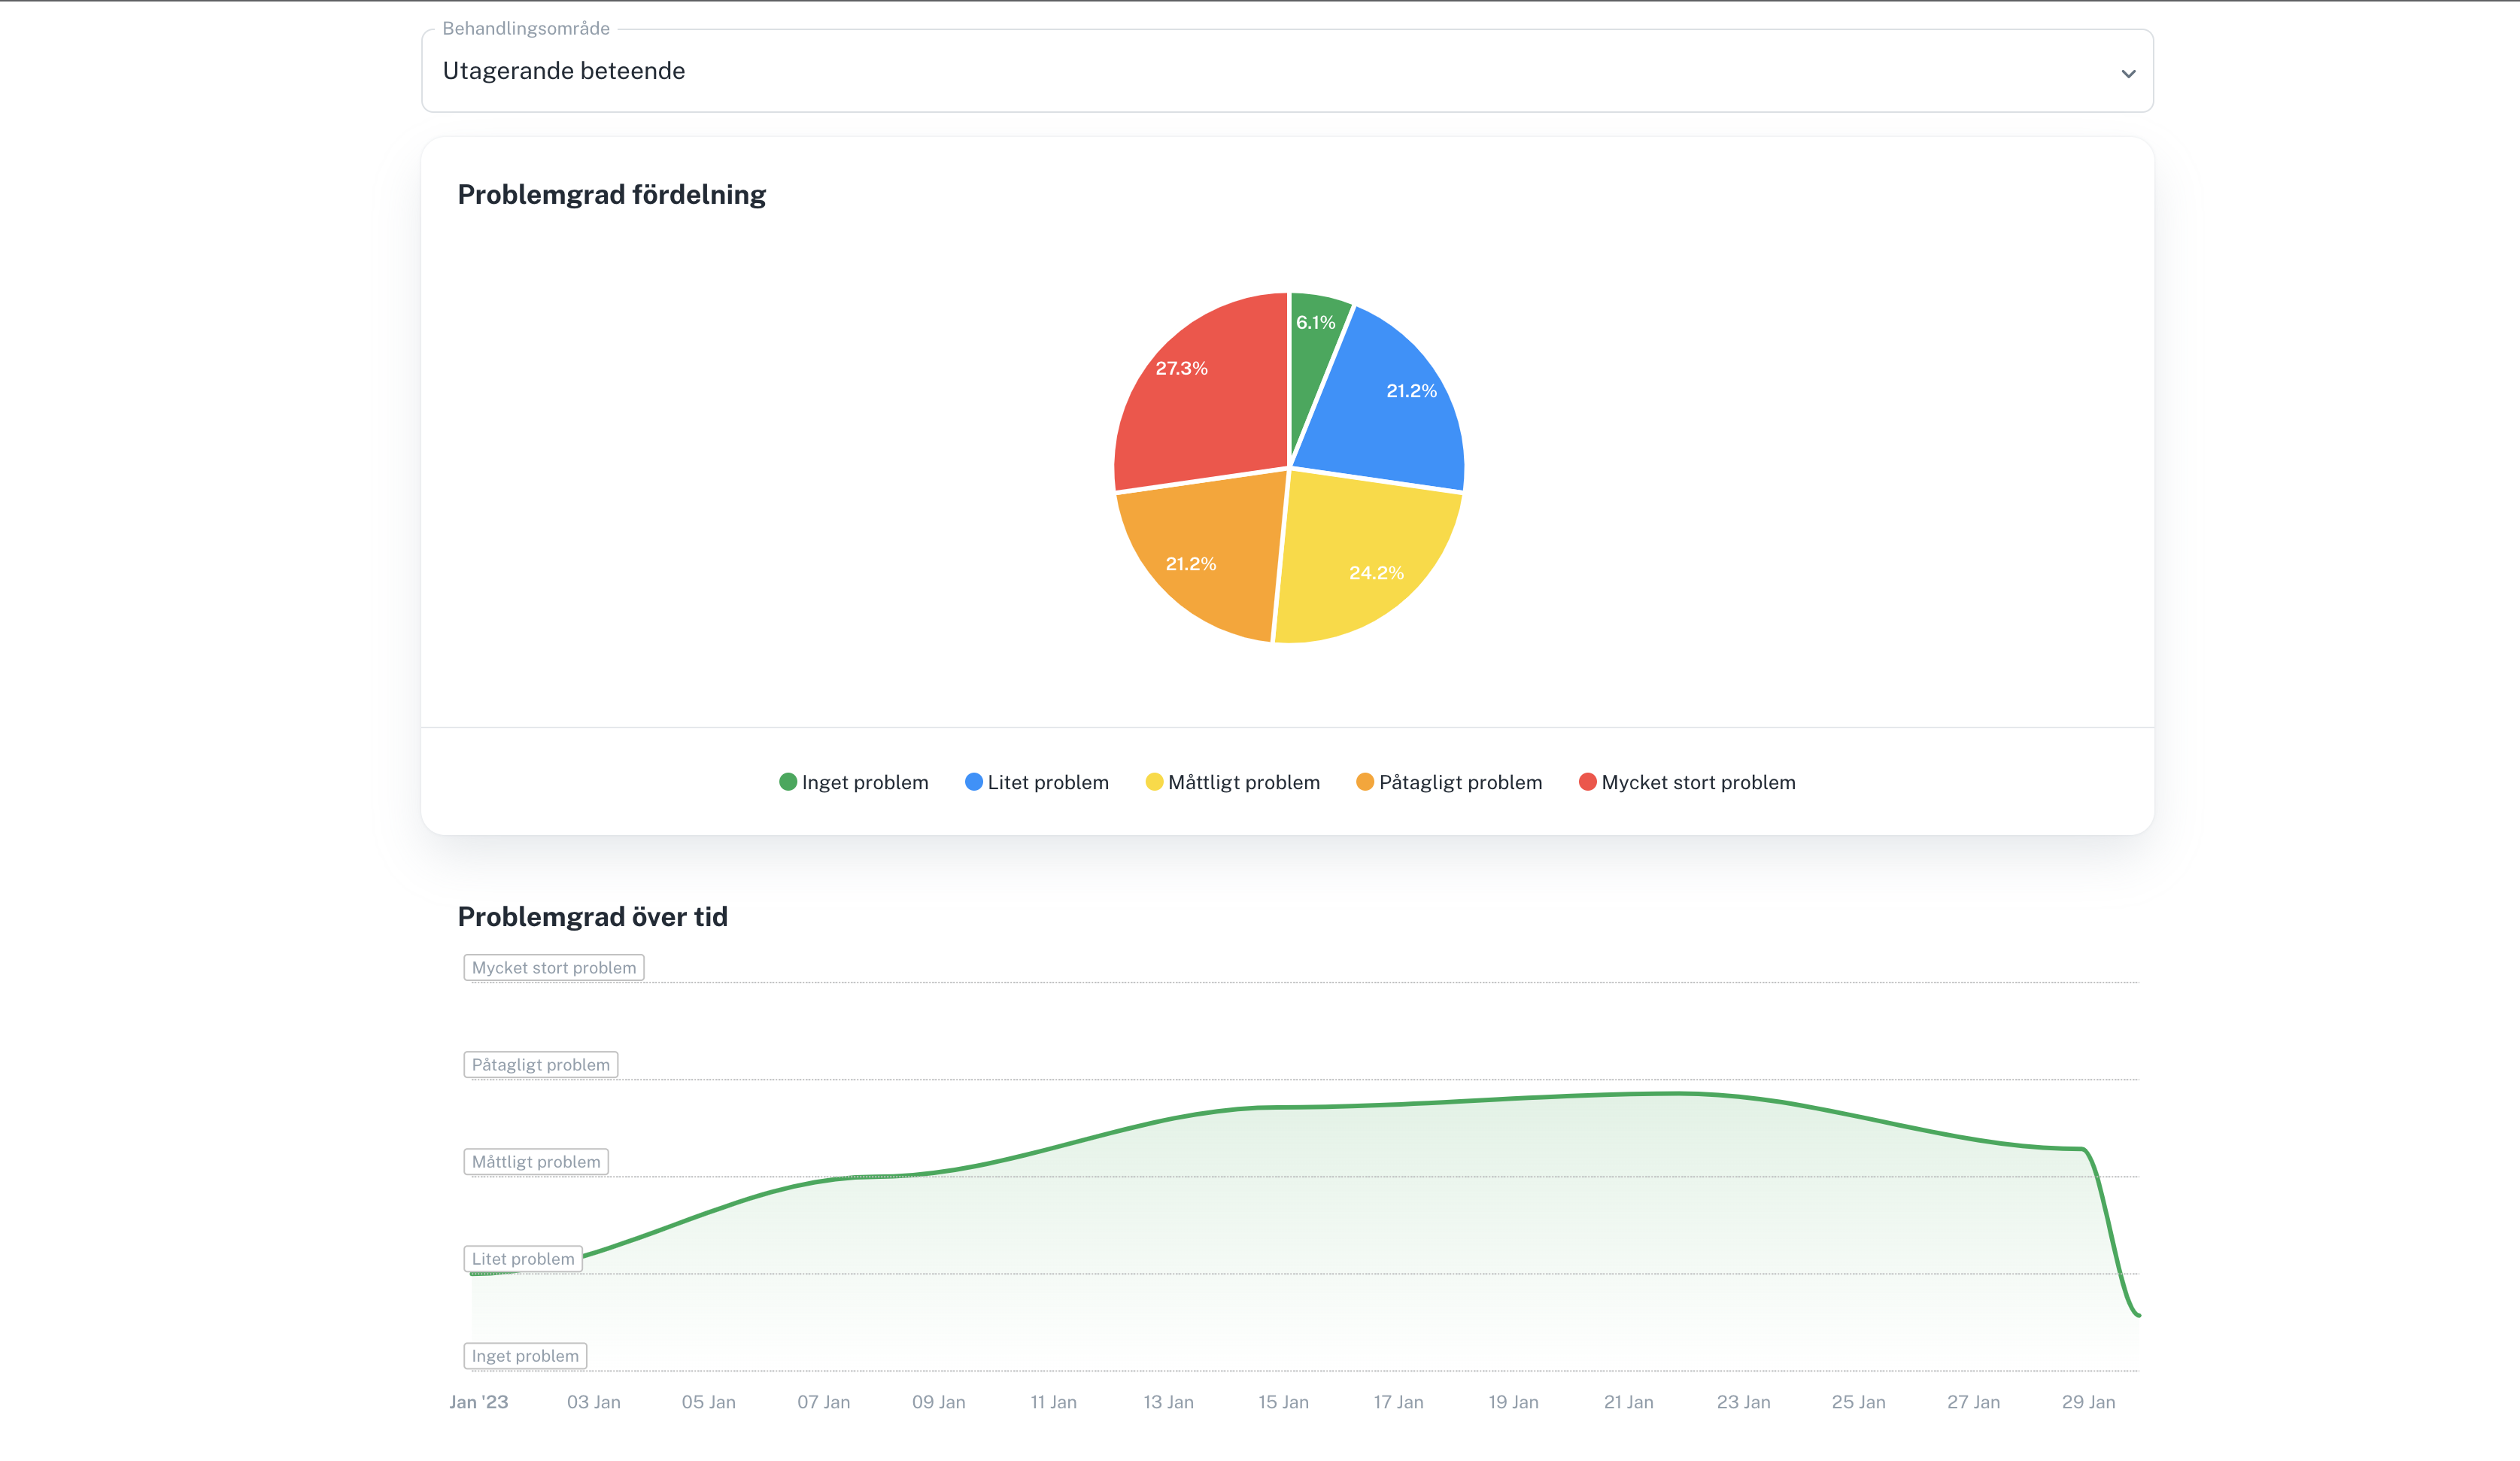Click the Problemgrad över tid heading

pos(593,917)
